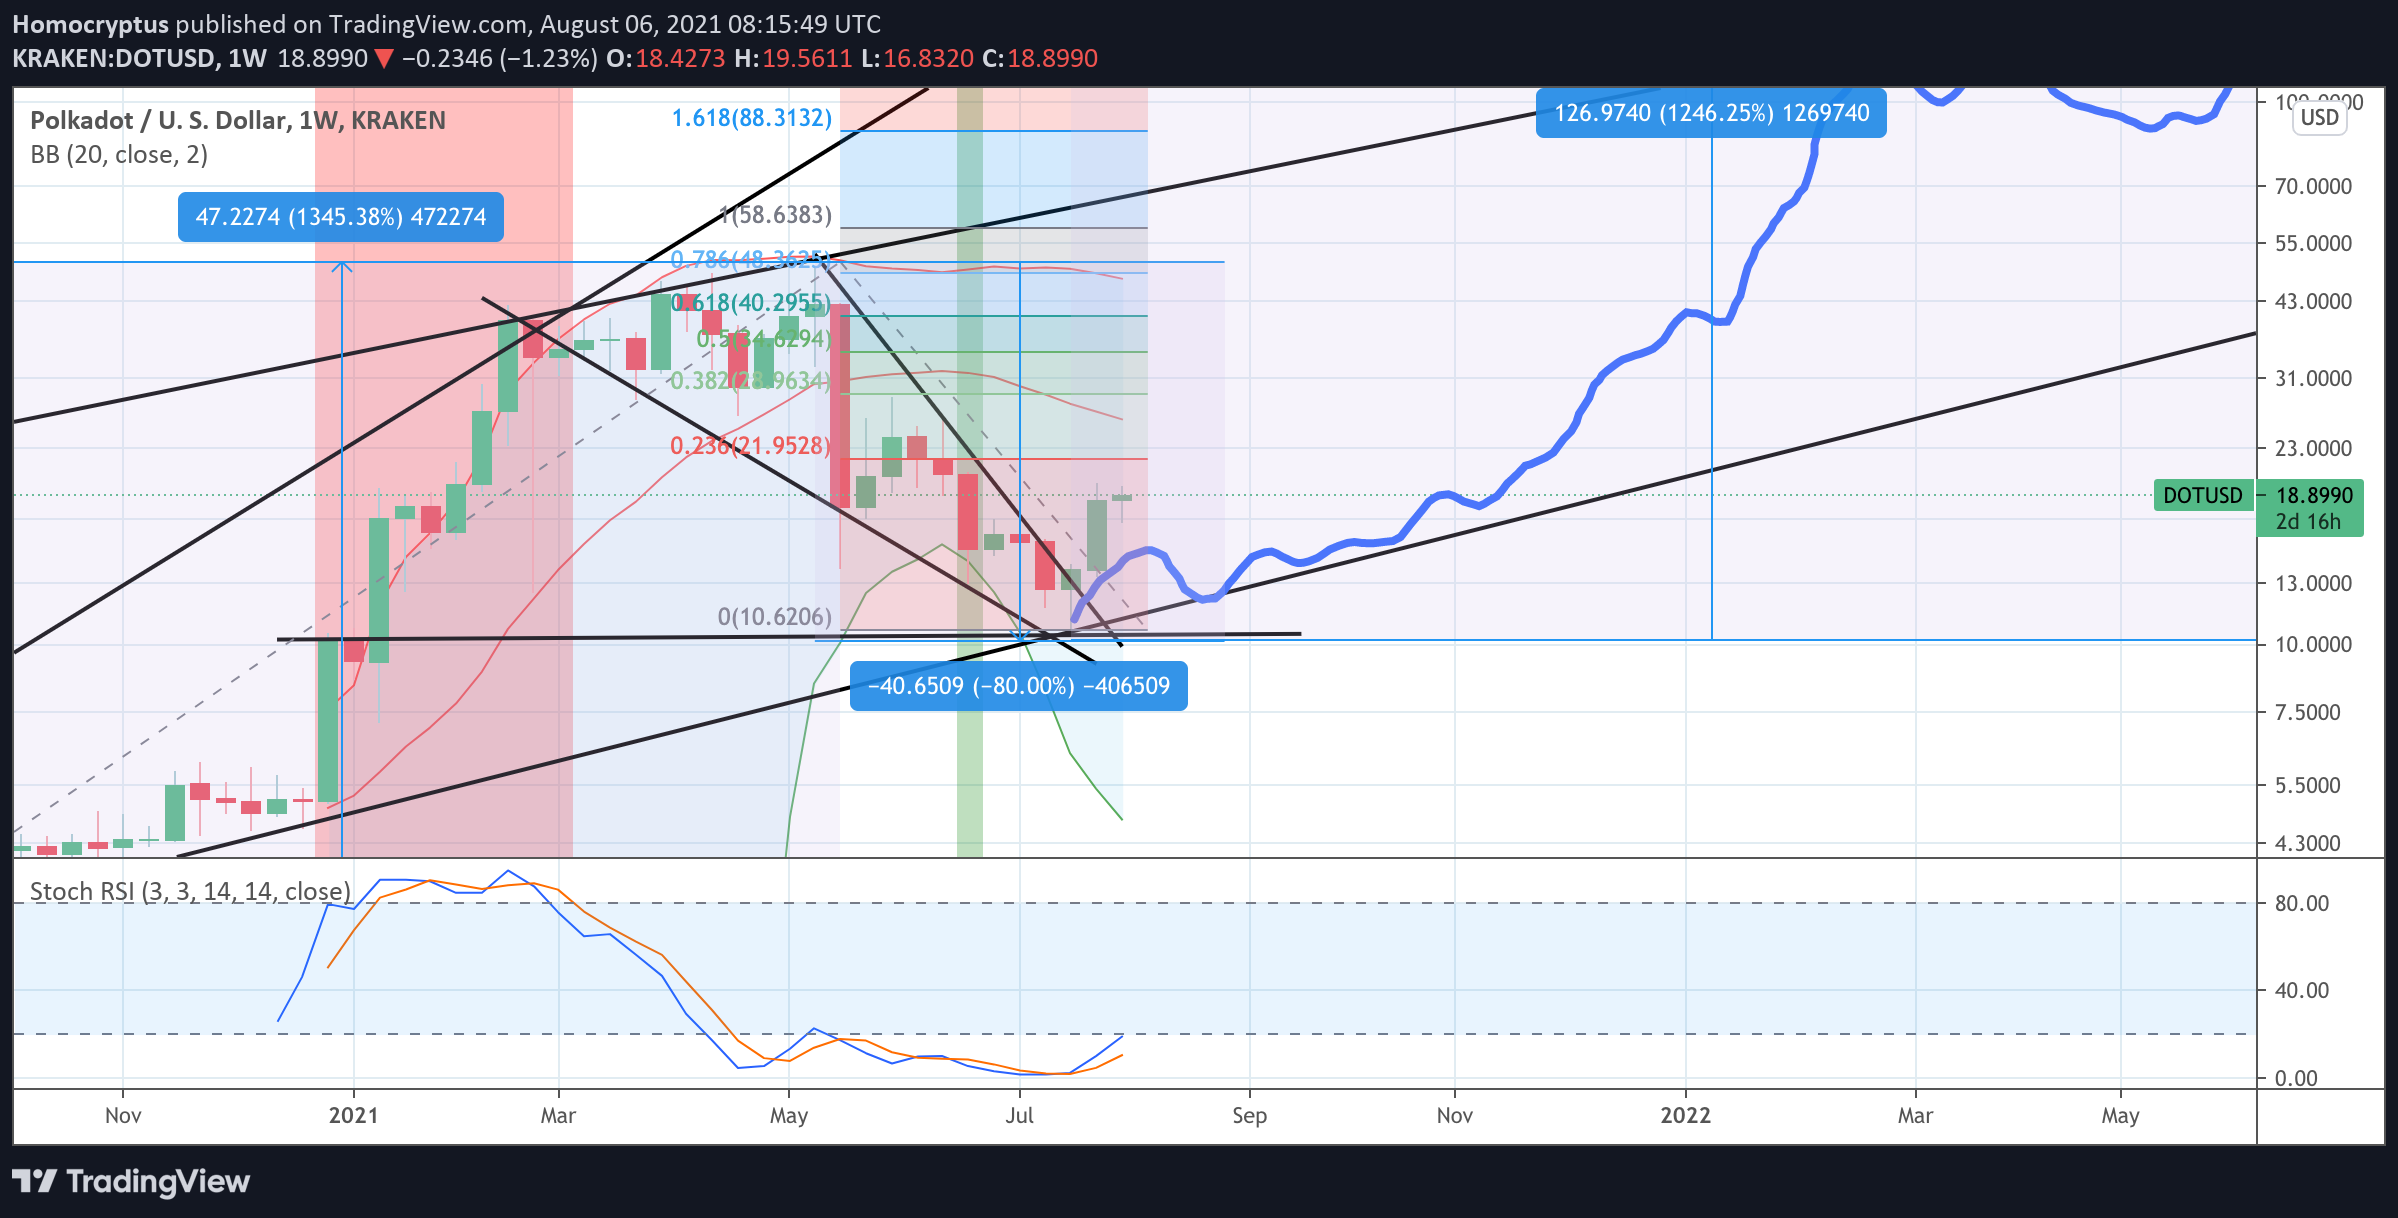Click the -40.6509 (-80.00%) measurement label

click(1018, 686)
